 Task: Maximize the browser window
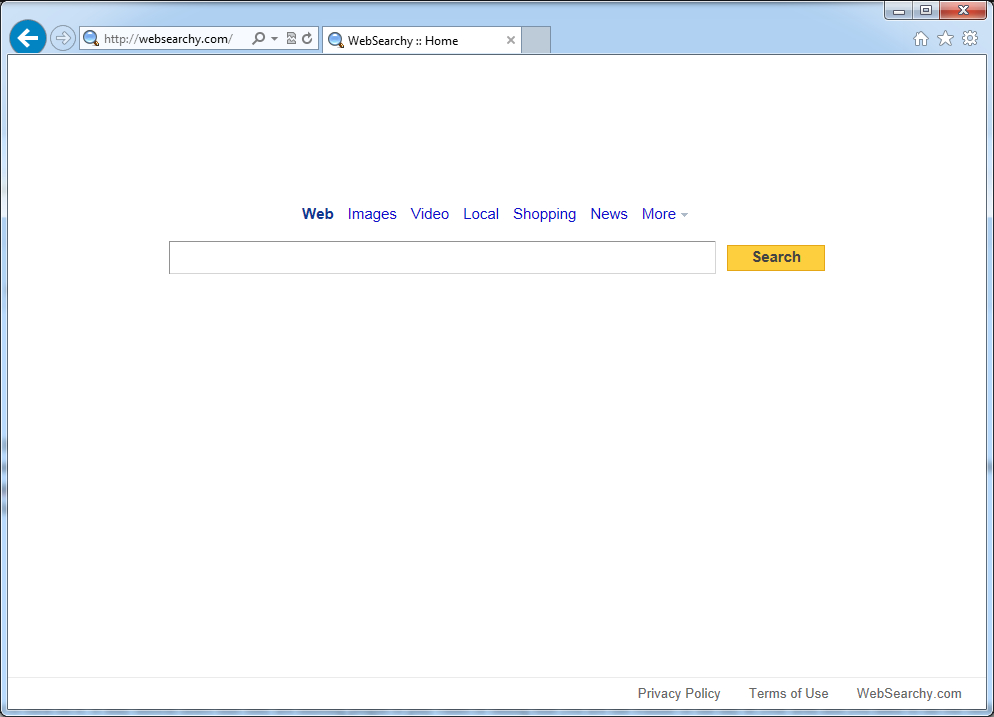[926, 11]
